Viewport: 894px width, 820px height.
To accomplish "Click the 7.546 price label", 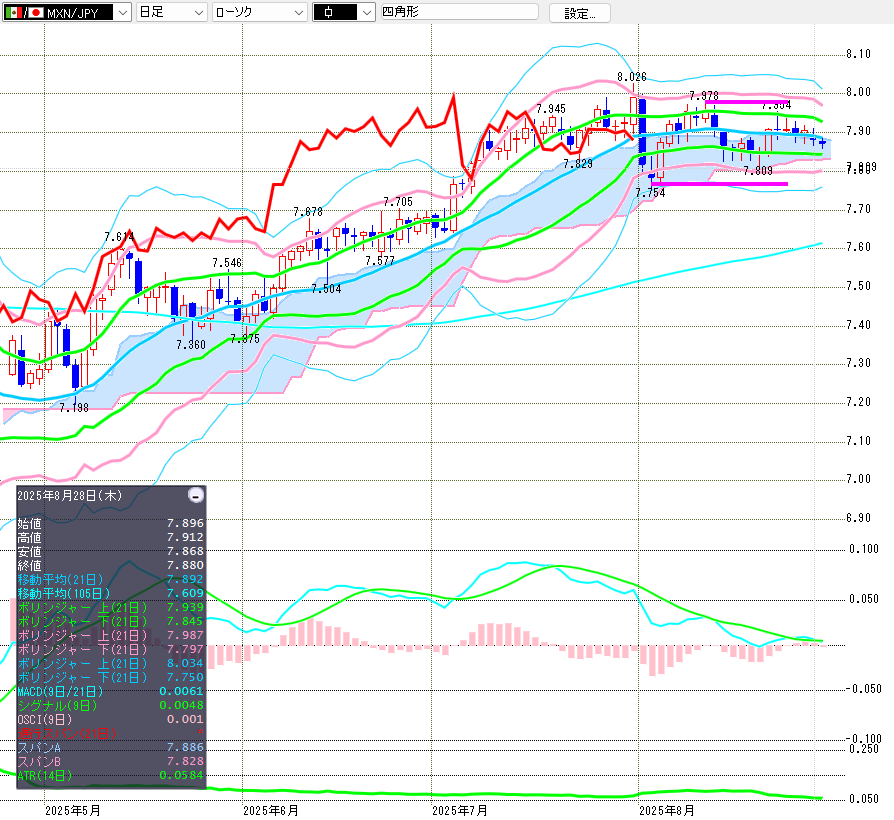I will [x=227, y=262].
